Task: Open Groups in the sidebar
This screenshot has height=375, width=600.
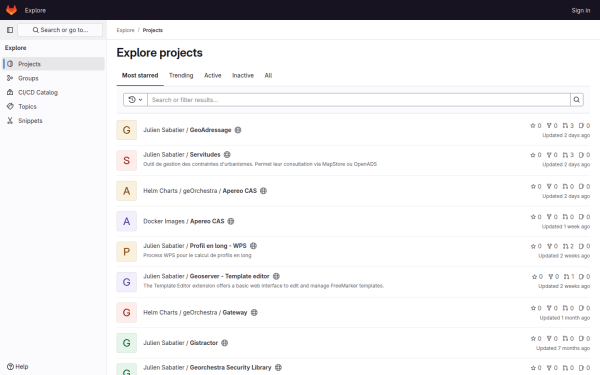Action: pos(54,78)
